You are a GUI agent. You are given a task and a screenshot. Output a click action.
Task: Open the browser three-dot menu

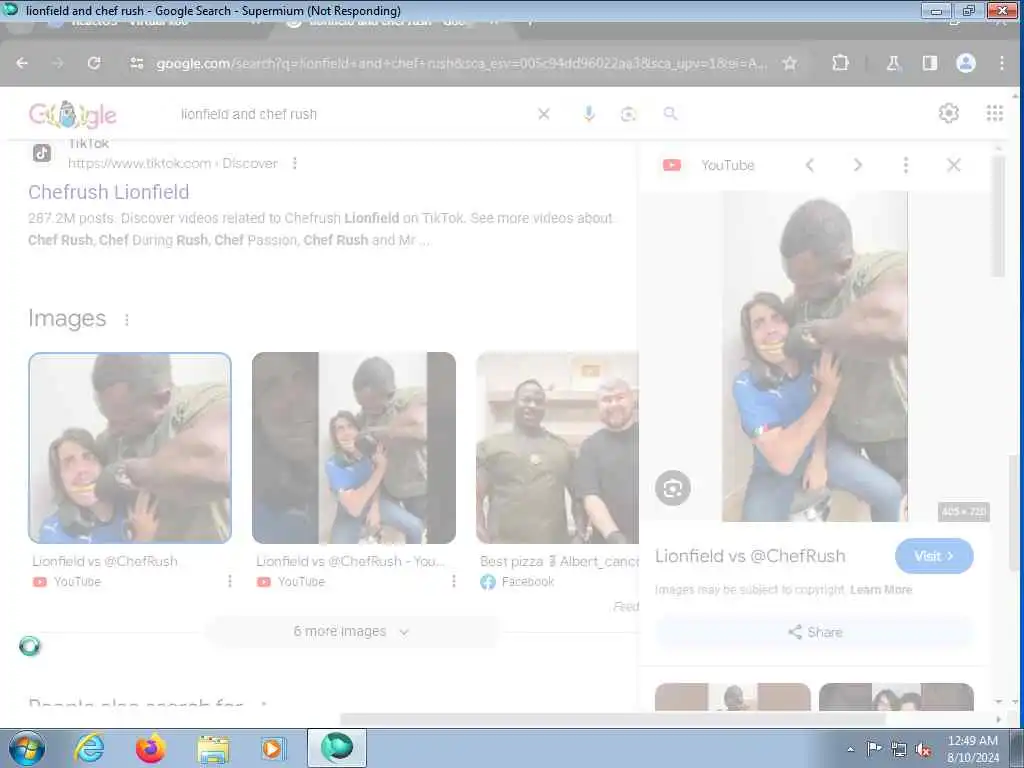coord(1002,63)
